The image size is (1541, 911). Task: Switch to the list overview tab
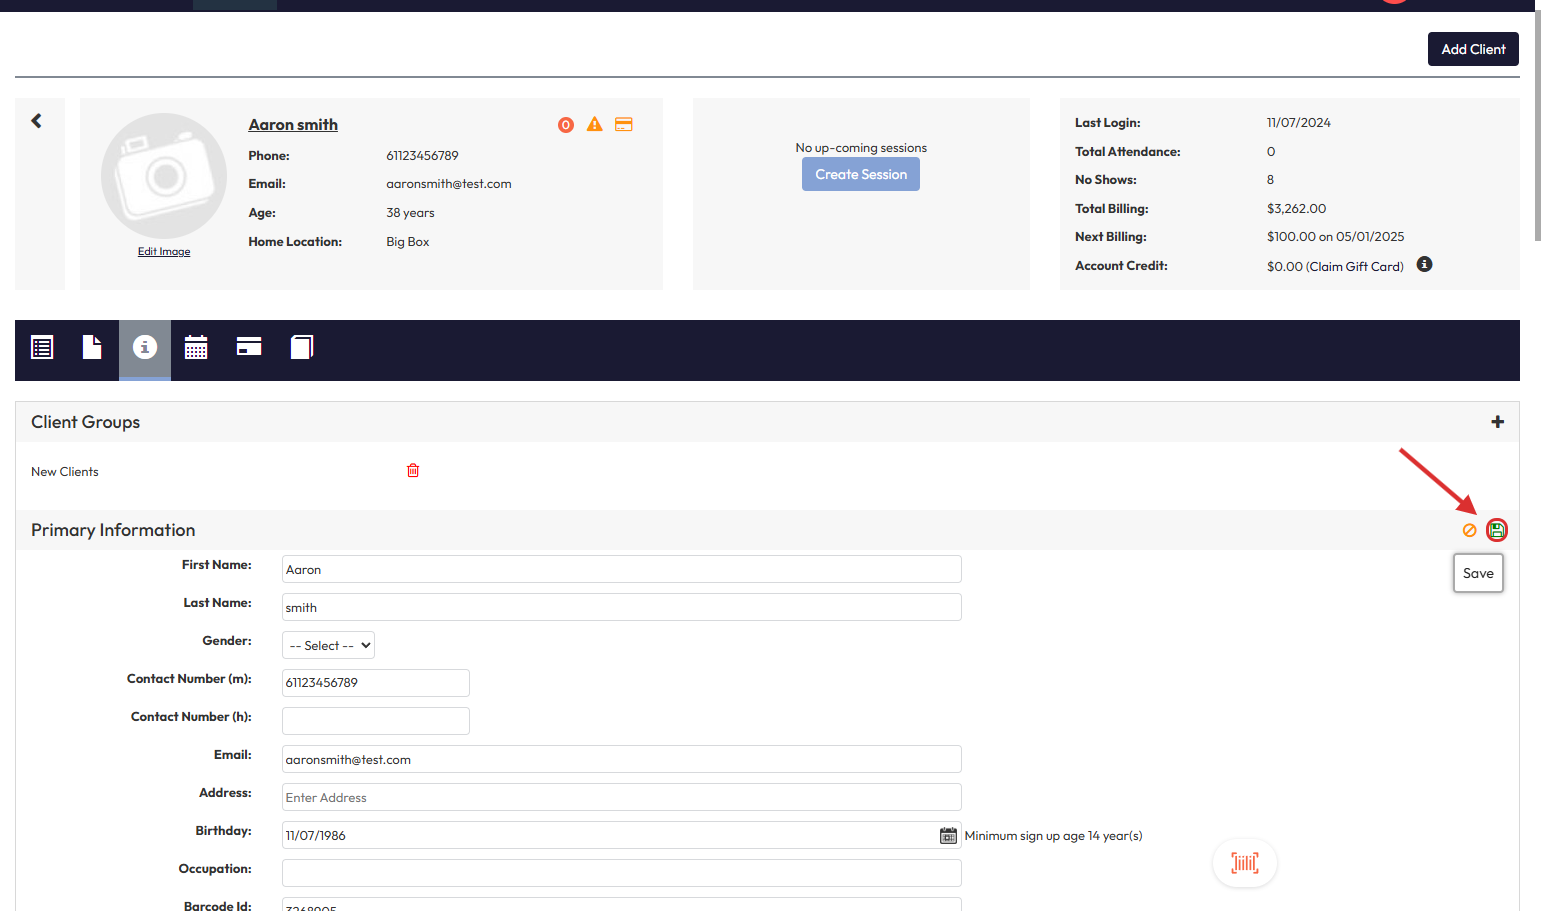point(42,348)
